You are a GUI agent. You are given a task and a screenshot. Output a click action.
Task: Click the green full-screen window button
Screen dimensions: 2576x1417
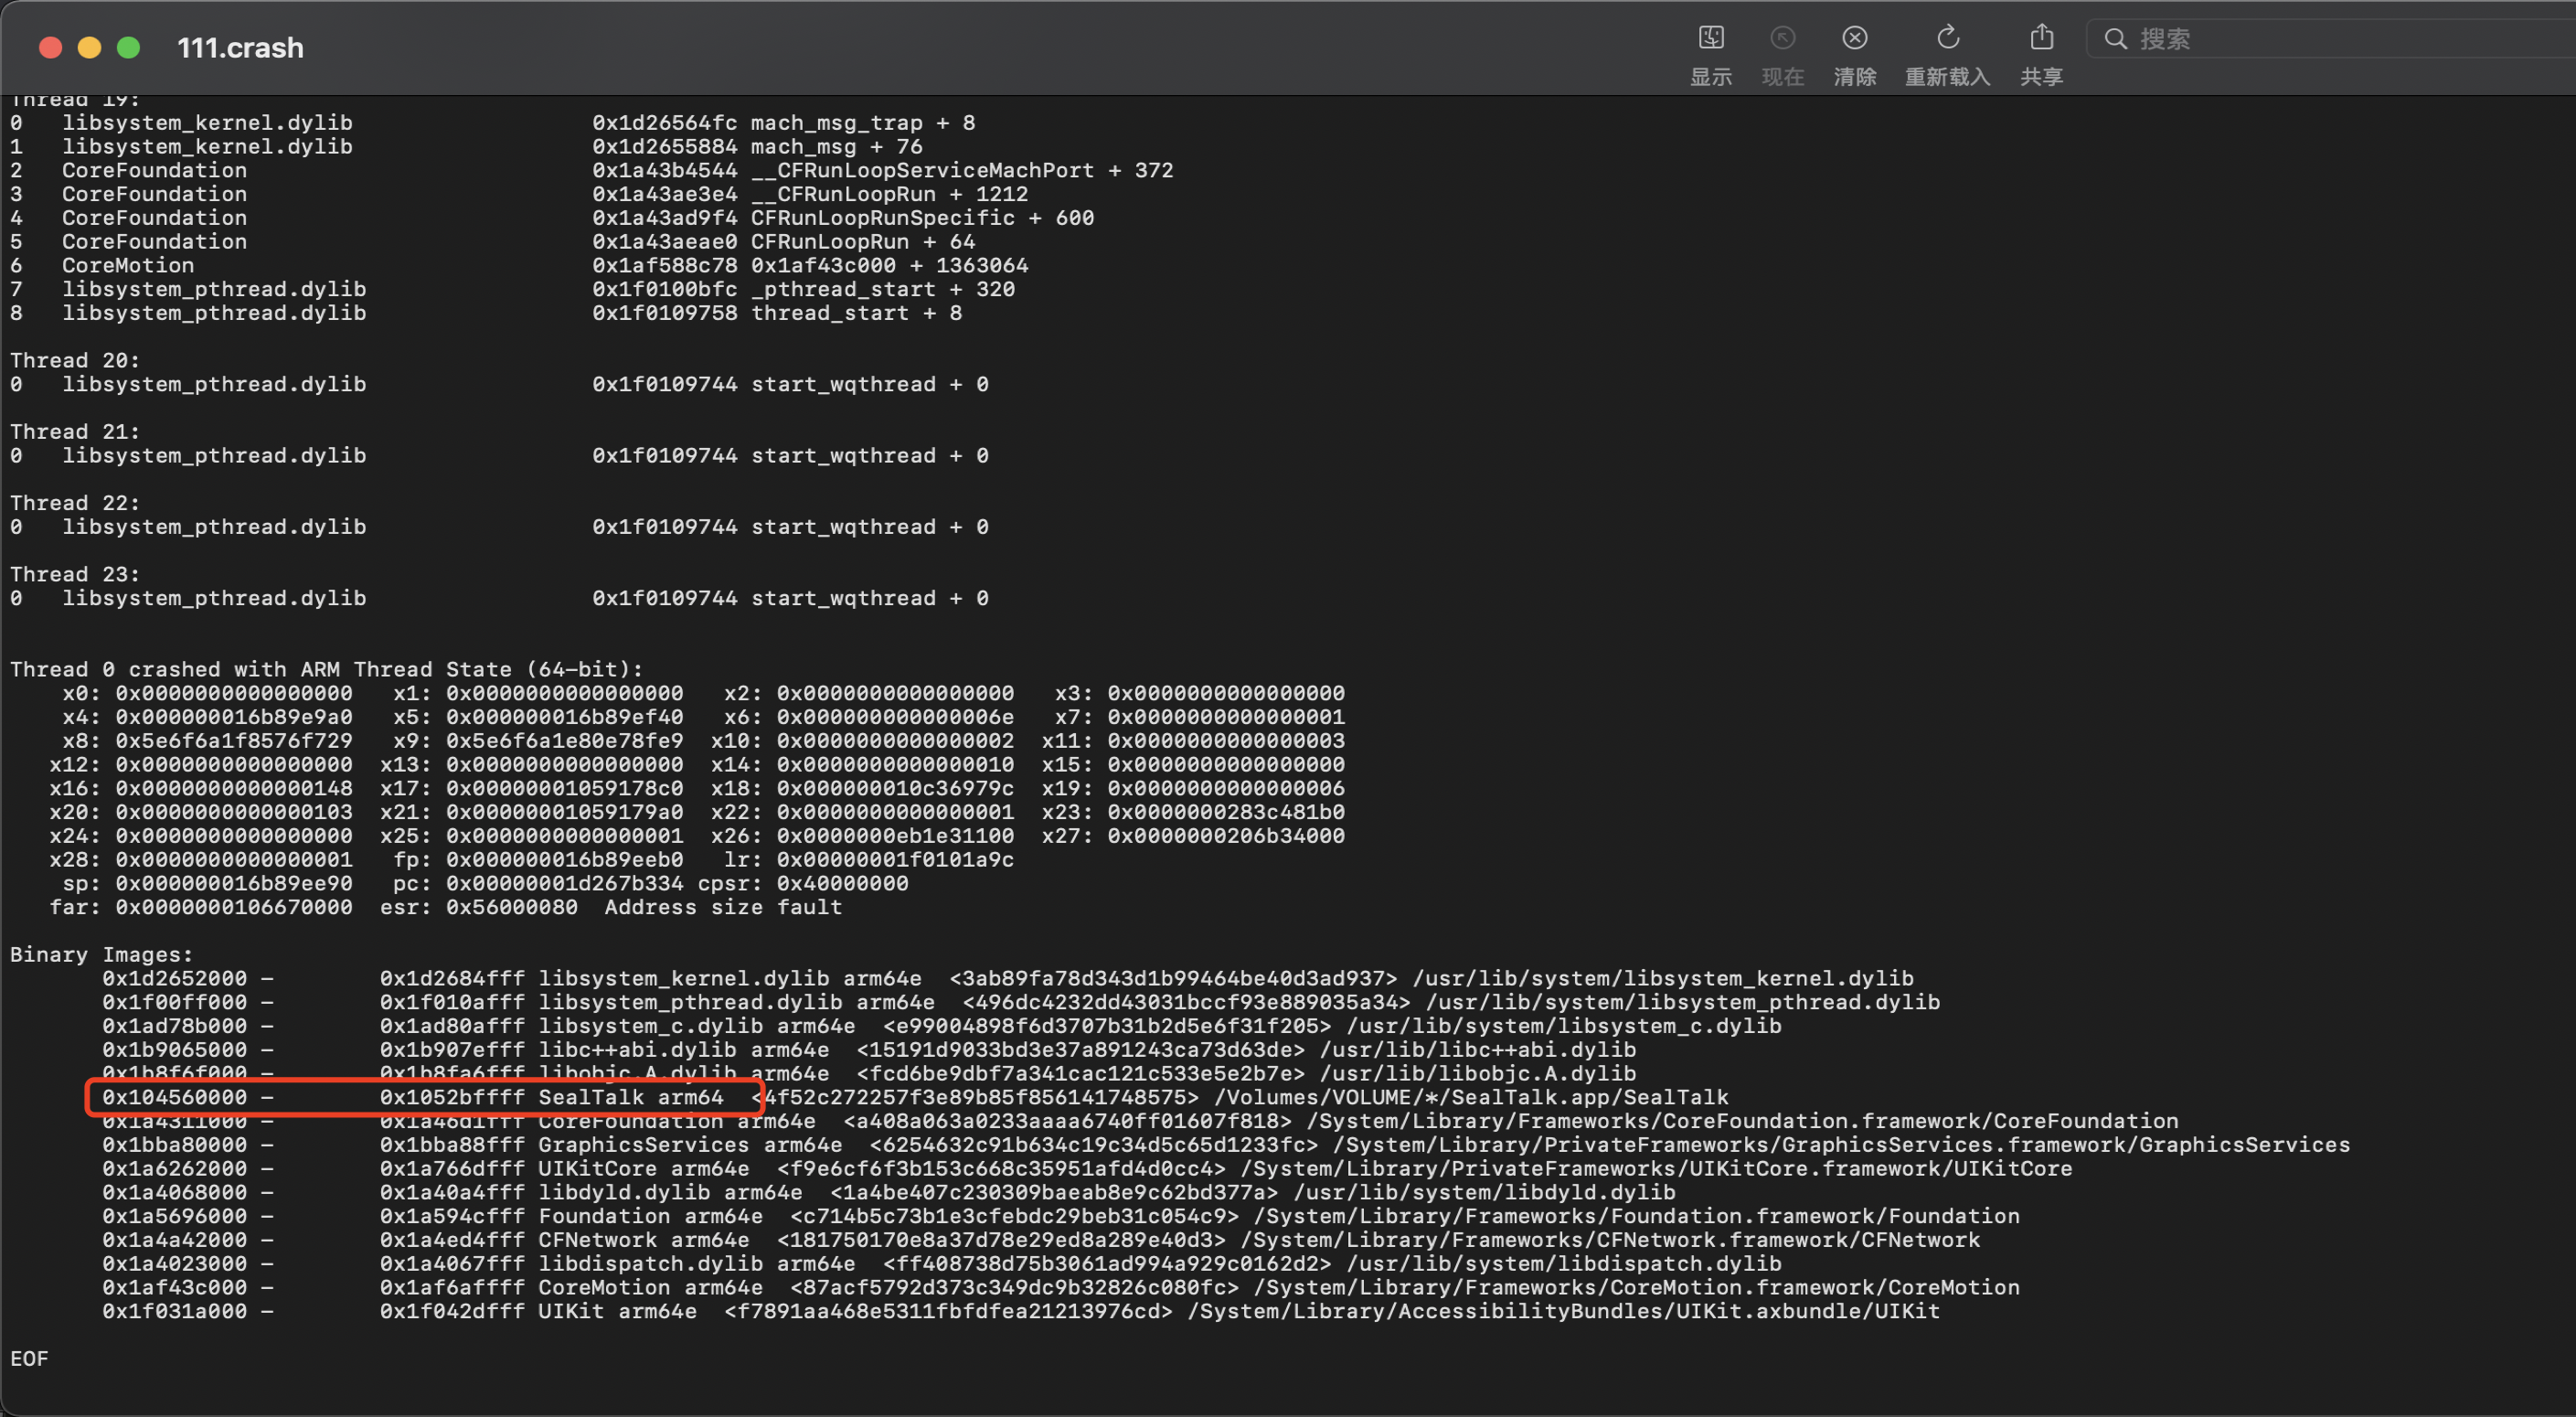click(128, 47)
